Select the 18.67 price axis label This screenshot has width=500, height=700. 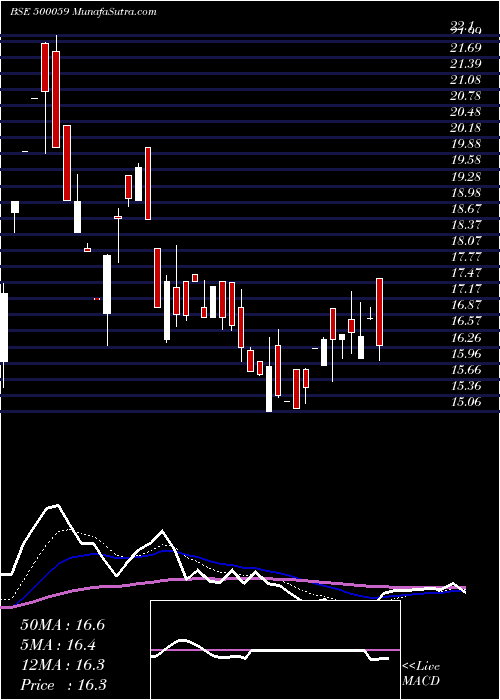coord(466,208)
